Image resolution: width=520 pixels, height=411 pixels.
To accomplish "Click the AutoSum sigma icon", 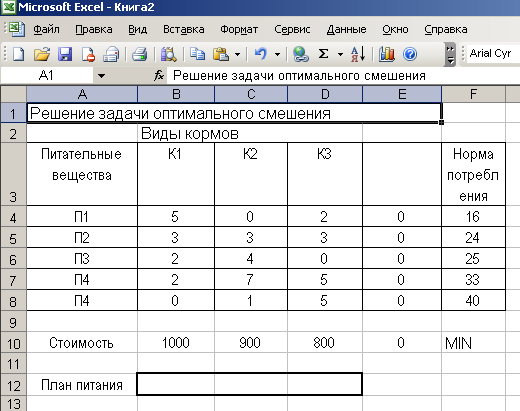I will tap(323, 54).
